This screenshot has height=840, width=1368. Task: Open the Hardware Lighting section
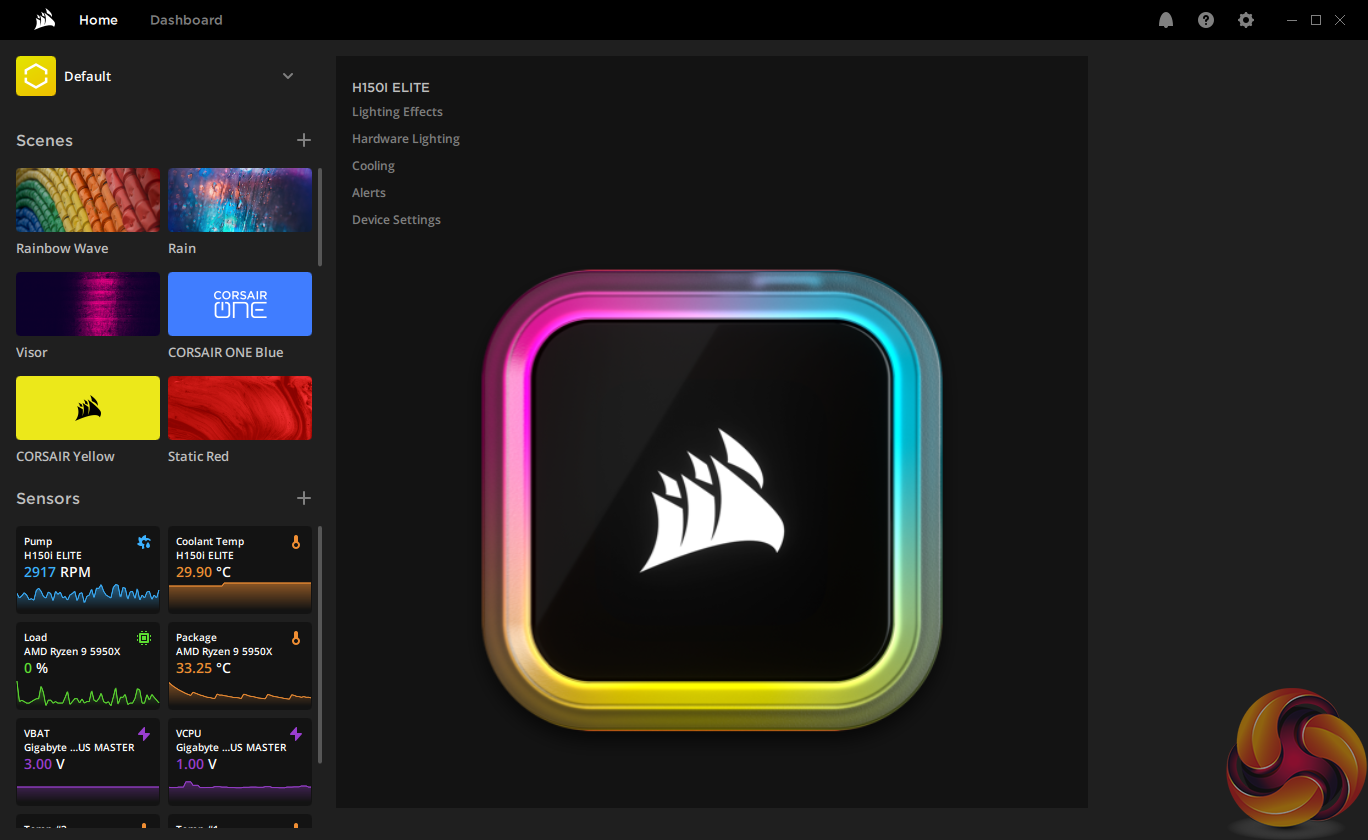click(406, 139)
